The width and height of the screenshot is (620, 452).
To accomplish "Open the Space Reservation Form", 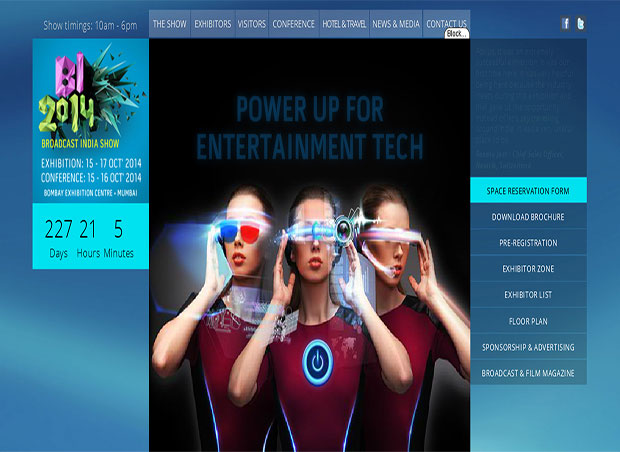I will tap(528, 191).
